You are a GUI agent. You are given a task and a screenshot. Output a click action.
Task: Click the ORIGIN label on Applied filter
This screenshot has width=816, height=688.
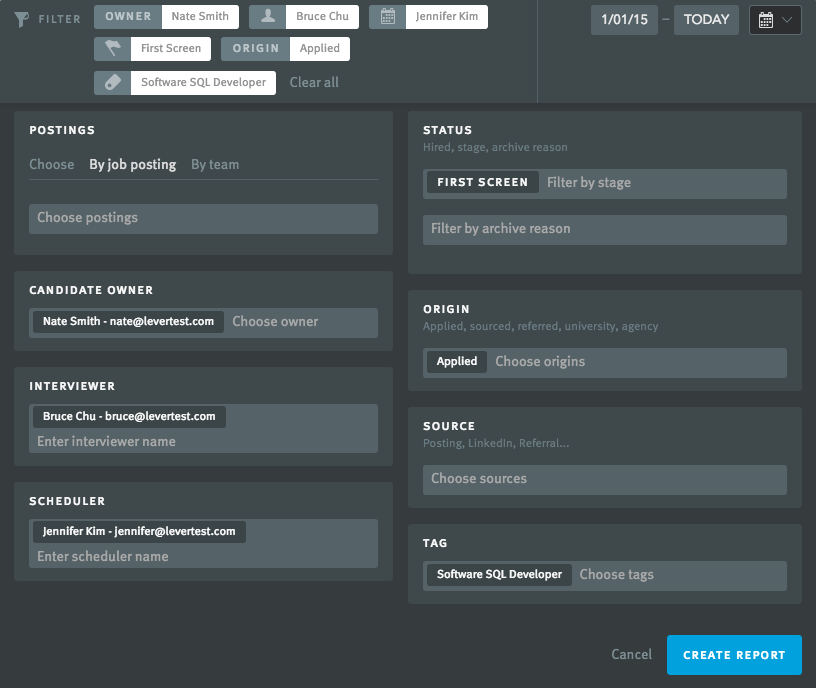click(255, 48)
